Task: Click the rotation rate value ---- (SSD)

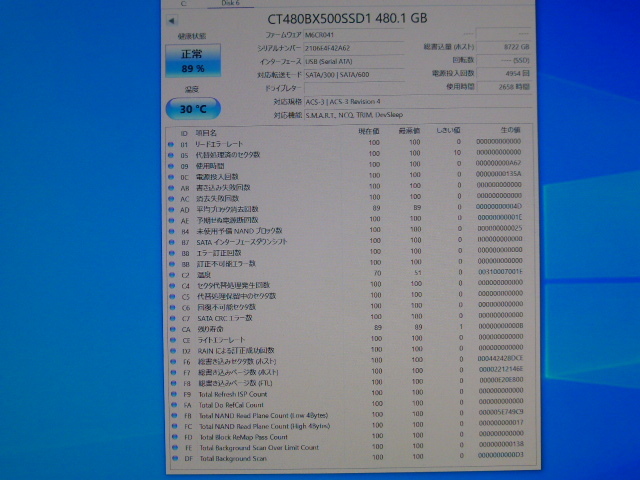Action: 504,60
